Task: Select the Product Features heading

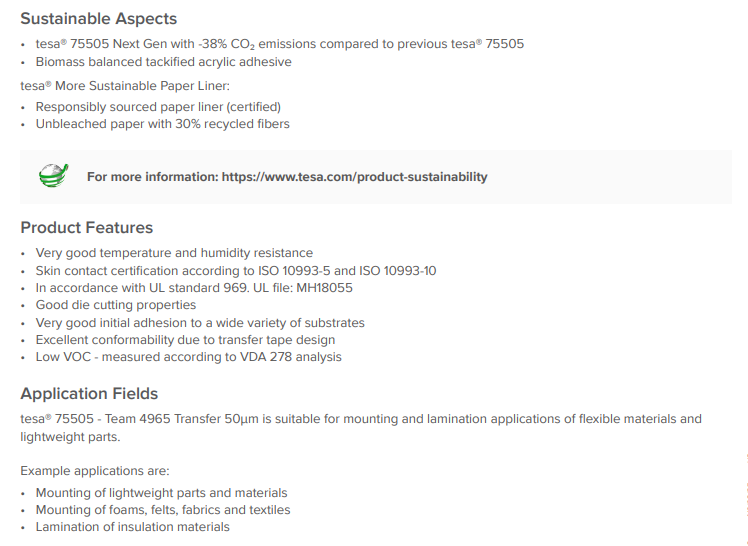Action: coord(86,227)
